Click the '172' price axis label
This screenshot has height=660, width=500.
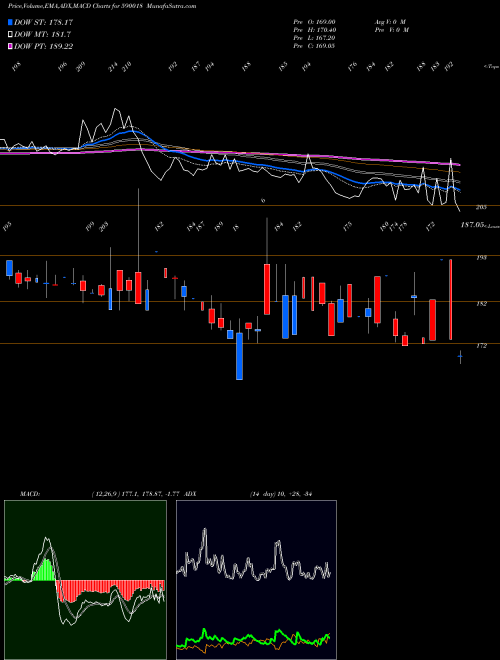click(x=481, y=346)
